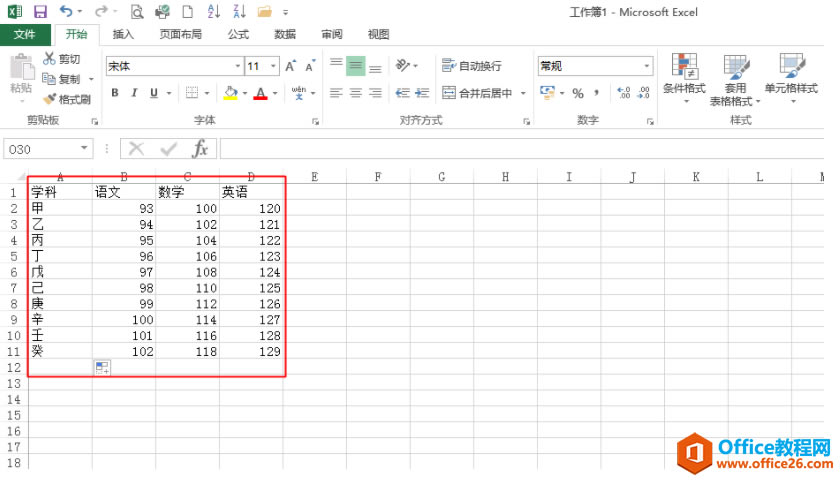Increase font size with the large A
This screenshot has width=840, height=481.
290,66
